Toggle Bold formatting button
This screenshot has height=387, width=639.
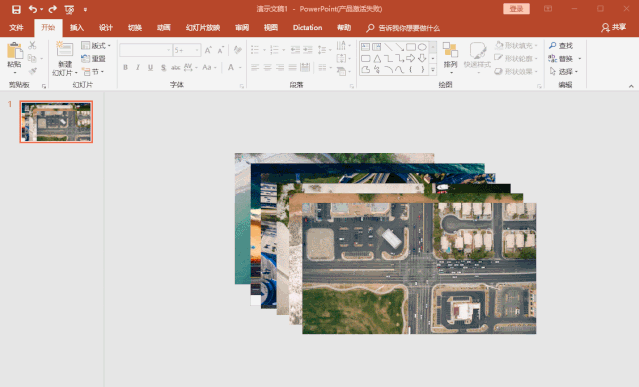[x=126, y=67]
